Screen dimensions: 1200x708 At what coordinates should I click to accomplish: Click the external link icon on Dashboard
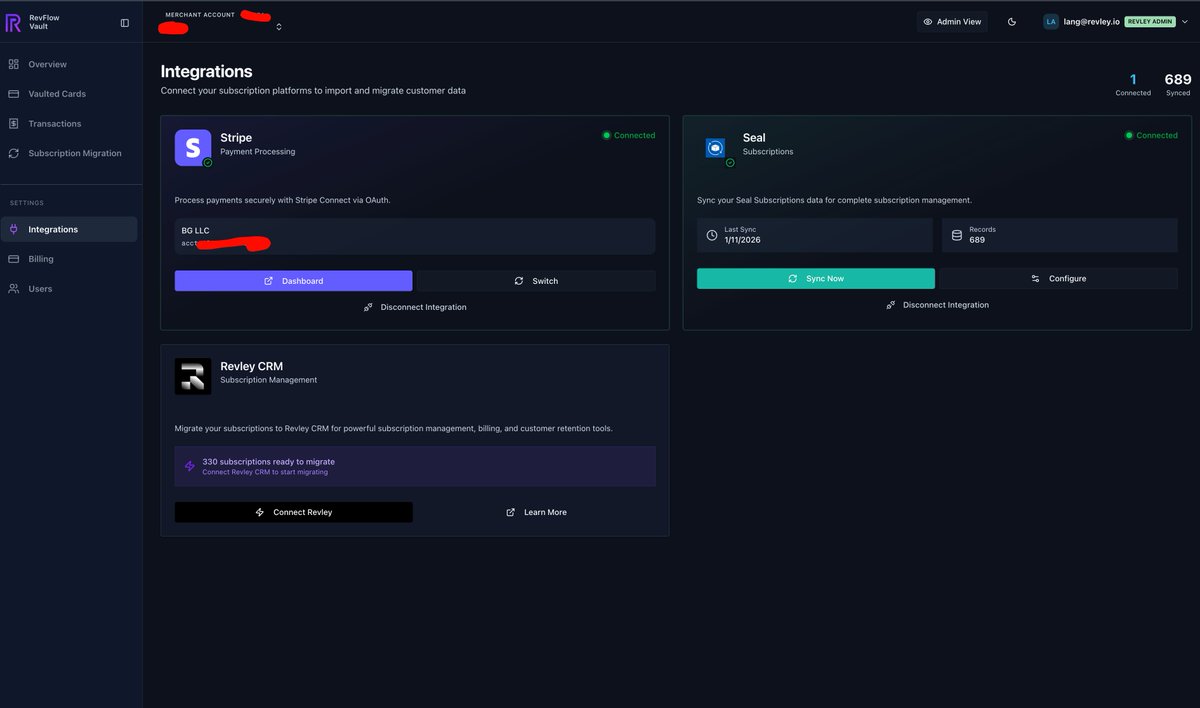click(x=269, y=281)
